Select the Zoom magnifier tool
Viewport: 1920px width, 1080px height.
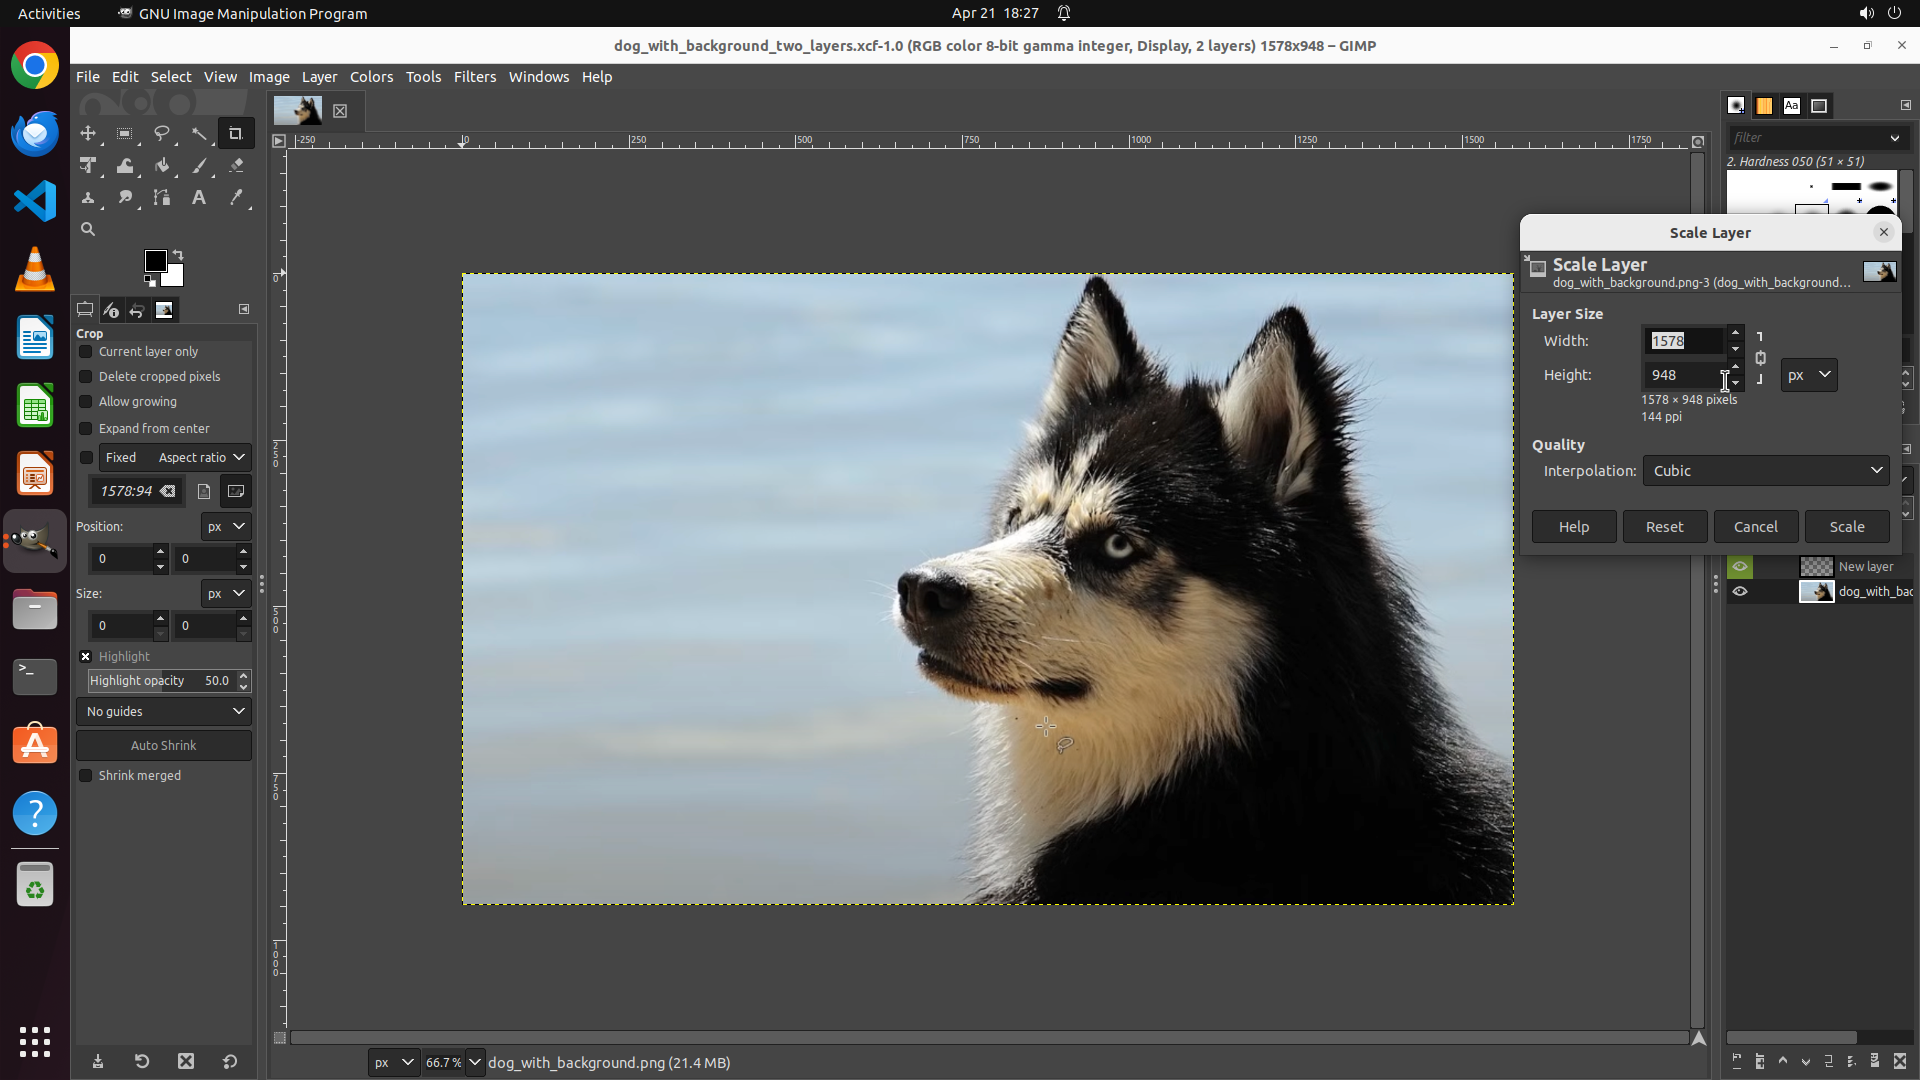pyautogui.click(x=88, y=229)
